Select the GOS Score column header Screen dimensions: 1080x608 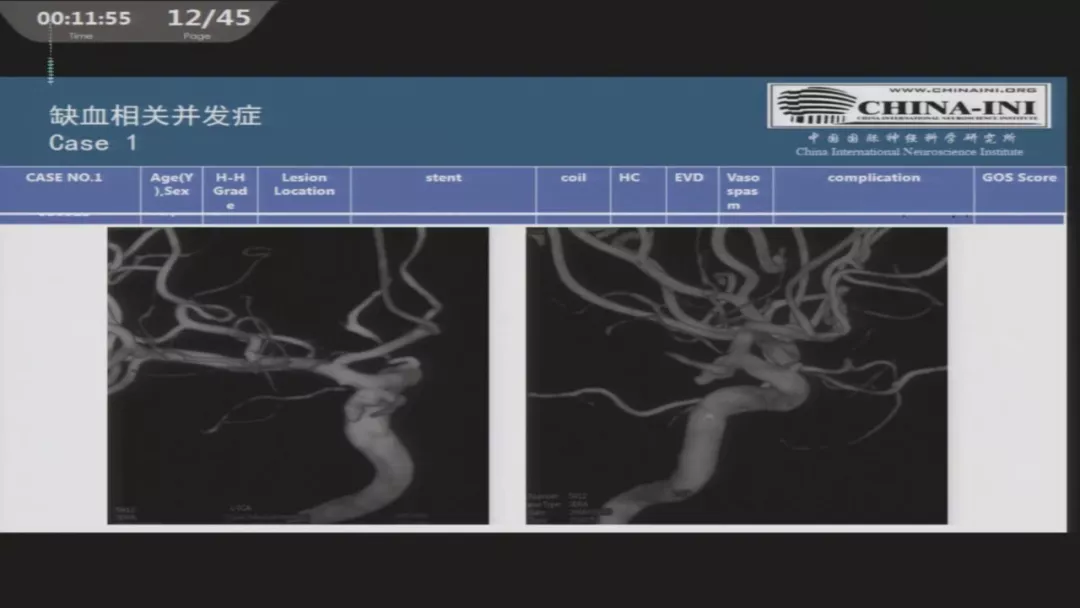click(x=1018, y=178)
